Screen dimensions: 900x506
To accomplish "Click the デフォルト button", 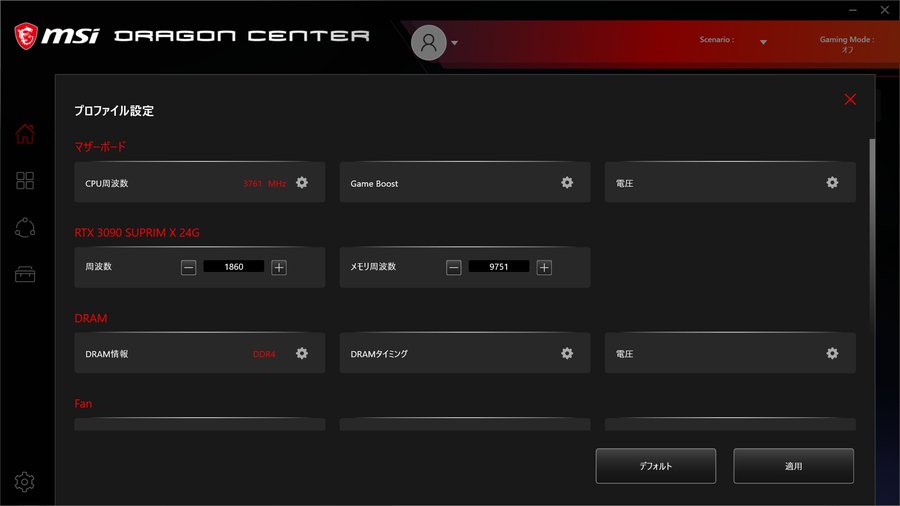I will [656, 466].
